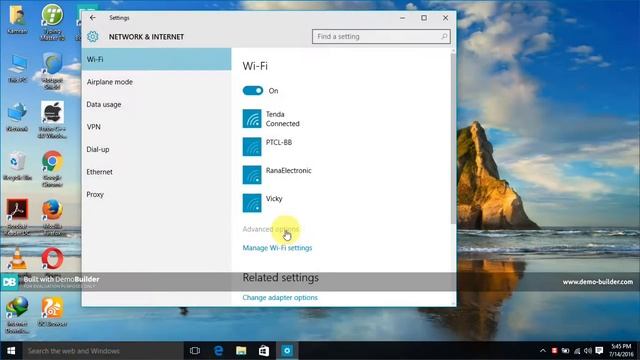Select the Tenda Connected network entry
Image resolution: width=640 pixels, height=360 pixels.
point(282,119)
